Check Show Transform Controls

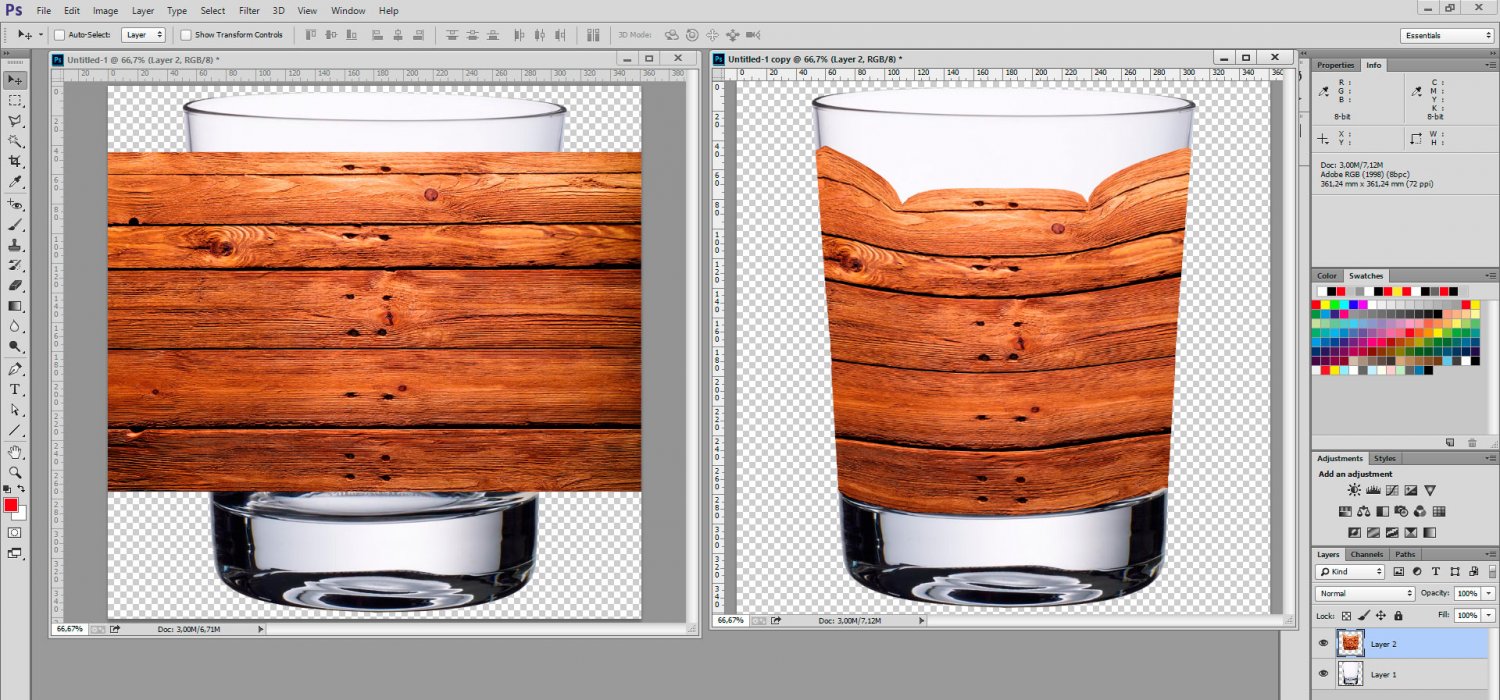[x=186, y=35]
